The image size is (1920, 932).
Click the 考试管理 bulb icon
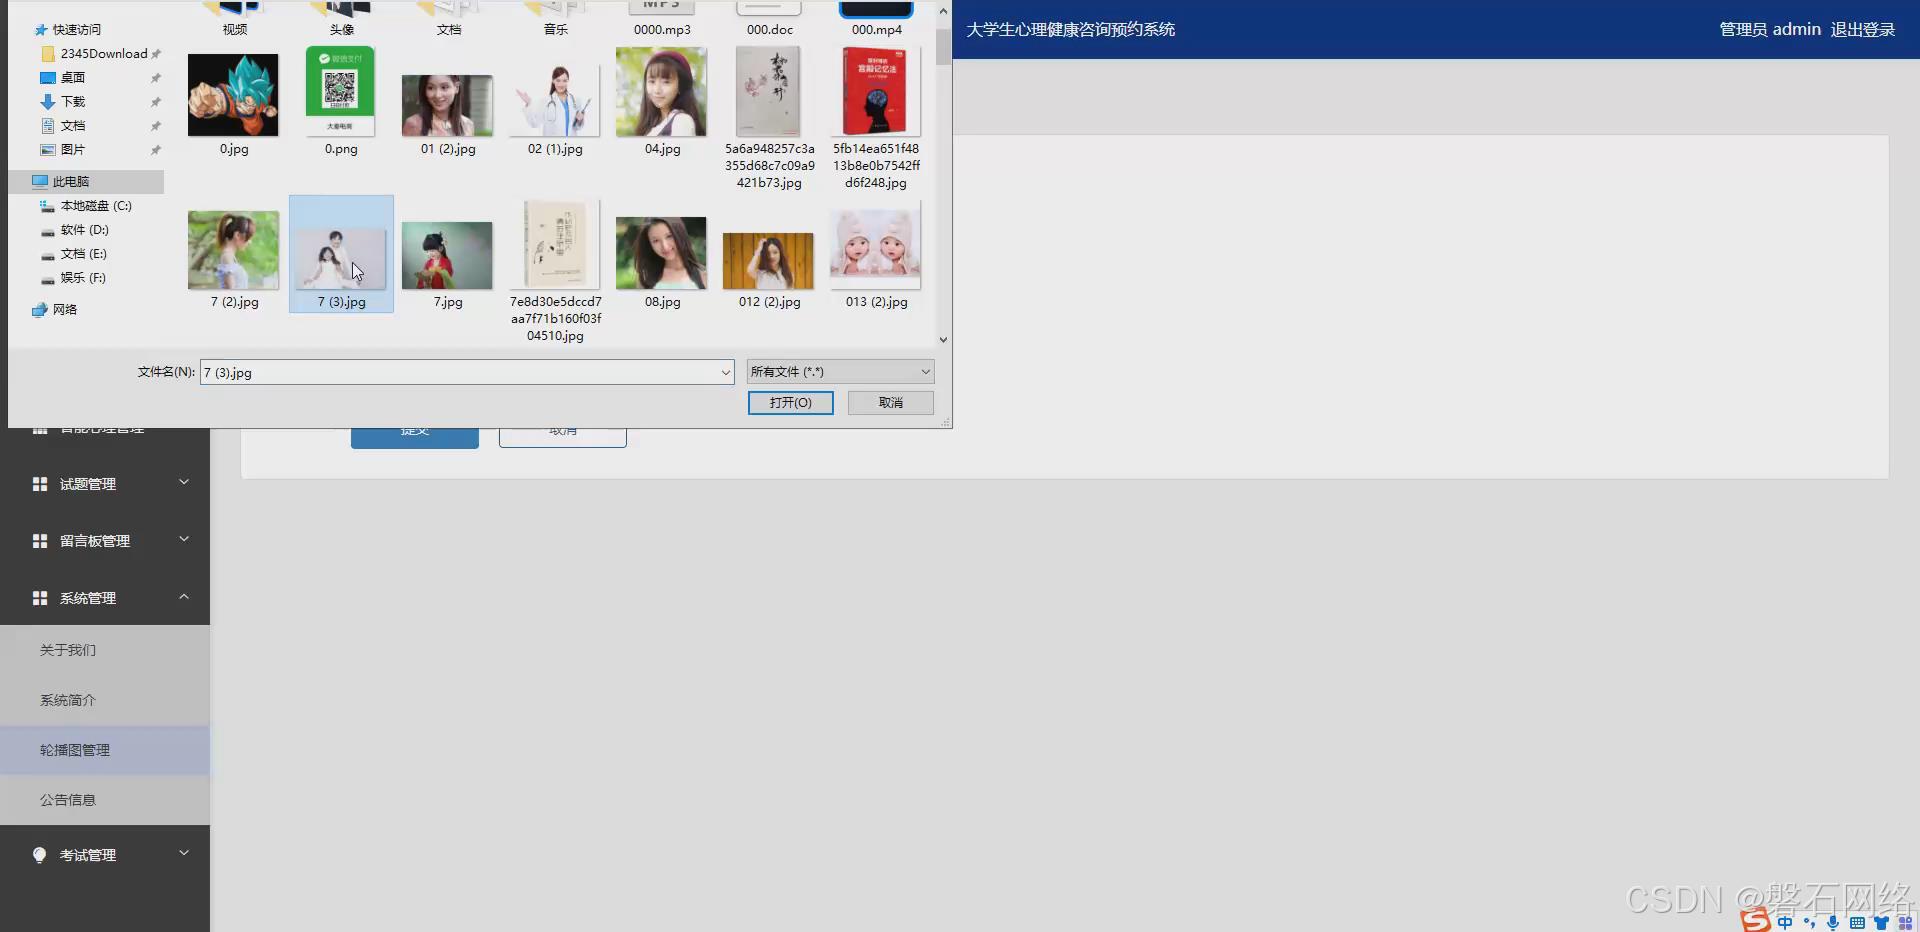pyautogui.click(x=40, y=855)
